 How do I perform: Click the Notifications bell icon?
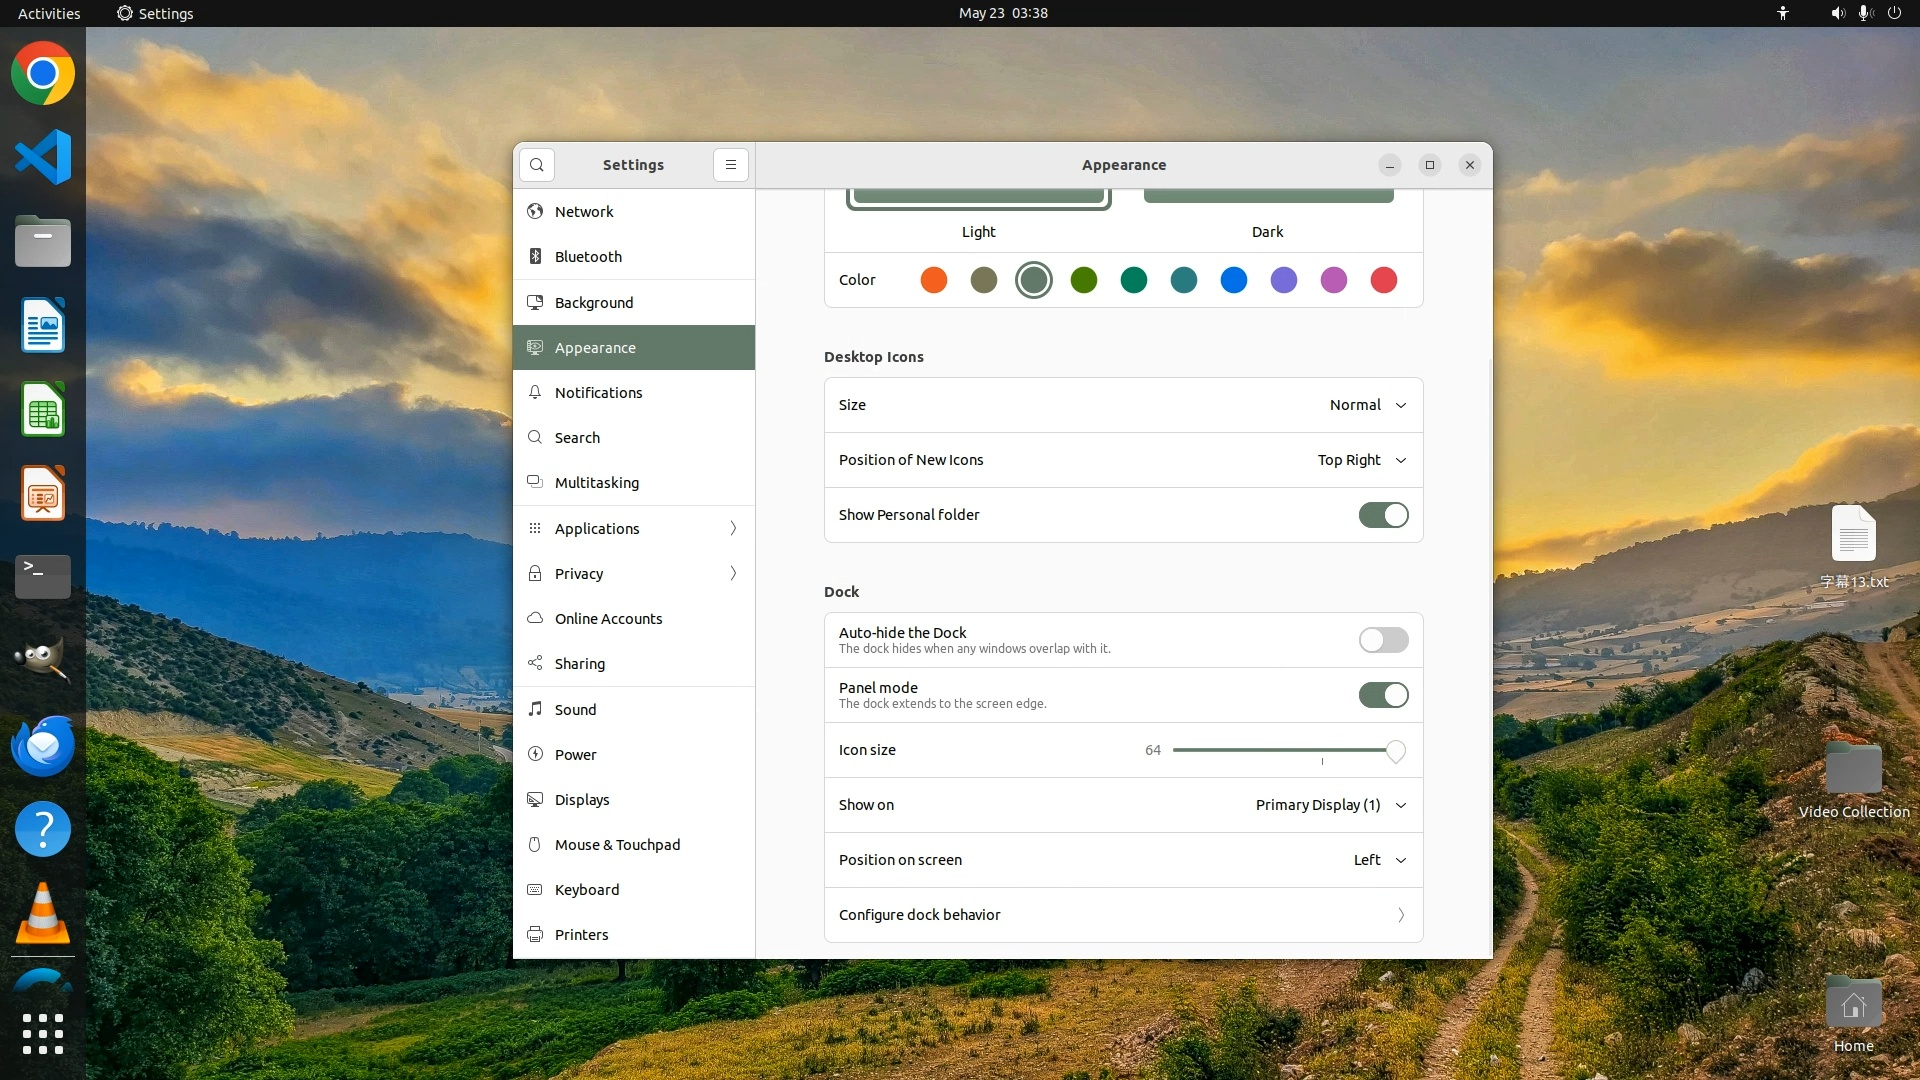(535, 392)
